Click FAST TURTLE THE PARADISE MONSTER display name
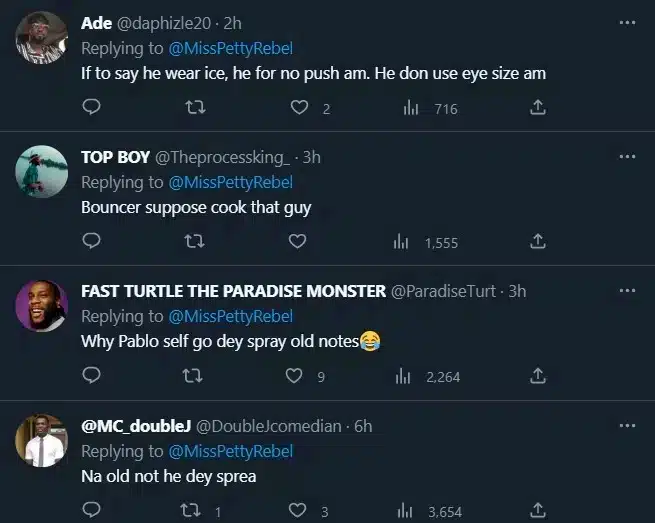The width and height of the screenshot is (655, 523). tap(233, 291)
